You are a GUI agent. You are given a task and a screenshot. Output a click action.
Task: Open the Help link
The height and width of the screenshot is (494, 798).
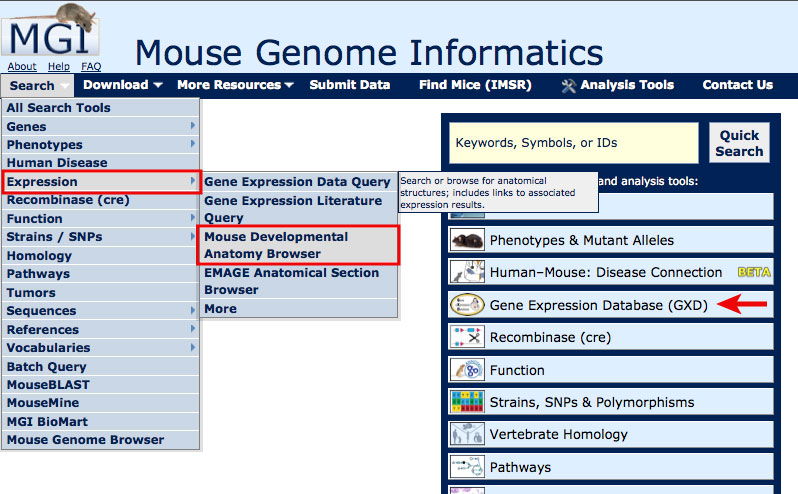(x=59, y=66)
